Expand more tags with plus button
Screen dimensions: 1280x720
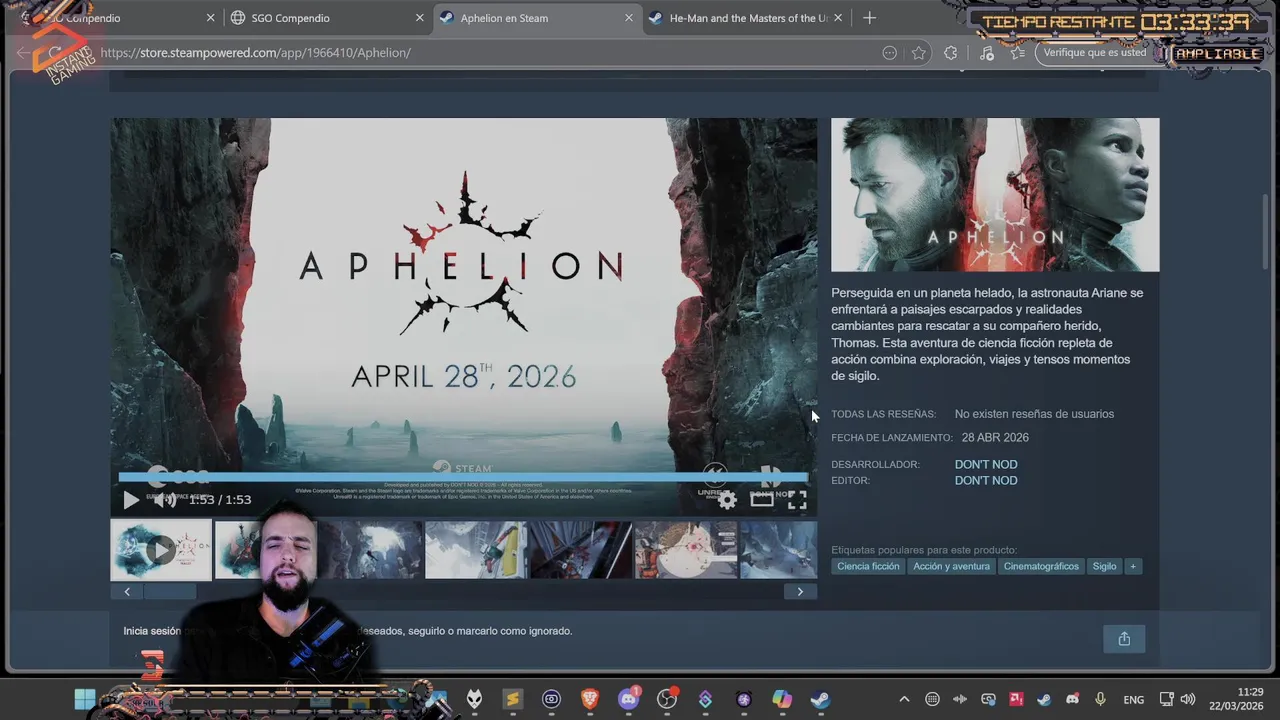[1133, 566]
